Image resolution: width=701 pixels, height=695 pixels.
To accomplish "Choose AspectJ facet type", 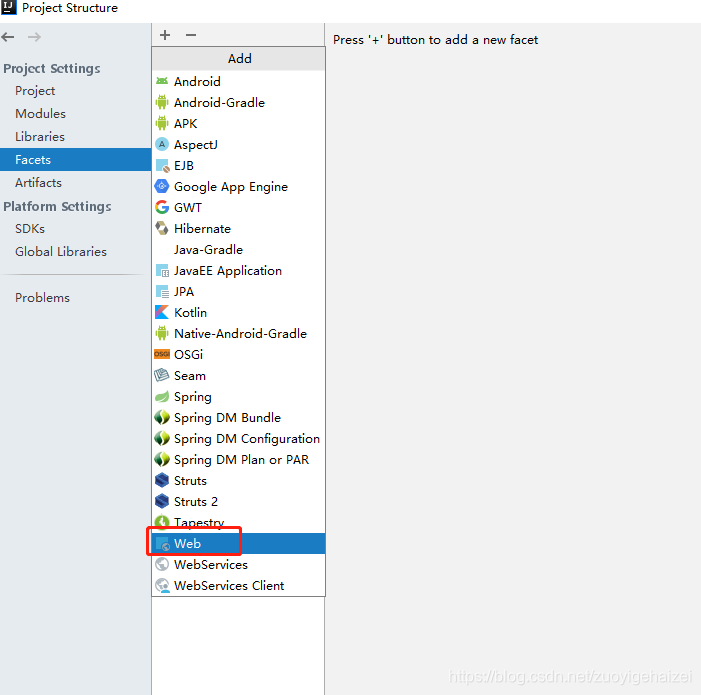I will tap(239, 144).
